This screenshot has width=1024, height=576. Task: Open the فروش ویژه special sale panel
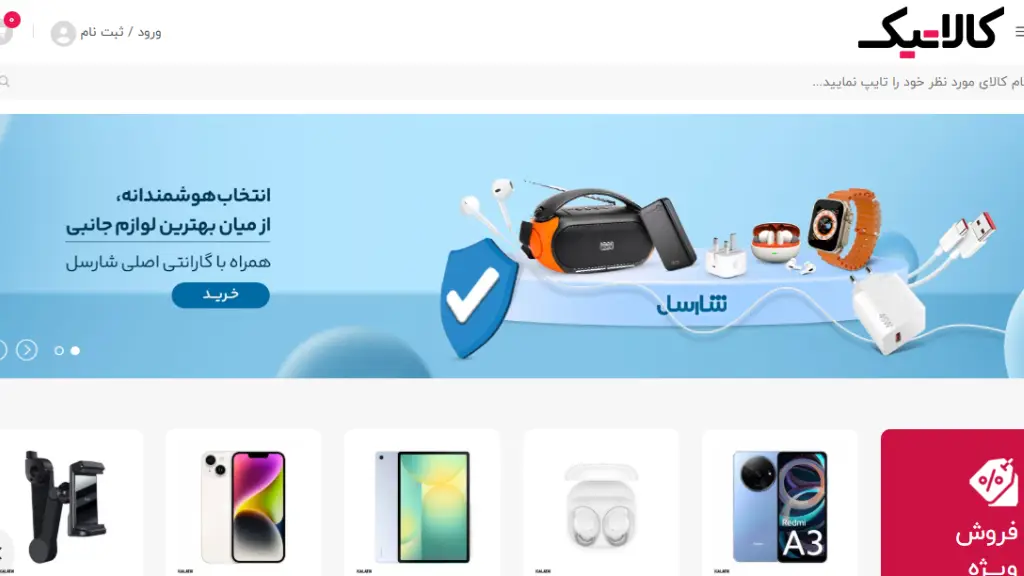[x=952, y=503]
